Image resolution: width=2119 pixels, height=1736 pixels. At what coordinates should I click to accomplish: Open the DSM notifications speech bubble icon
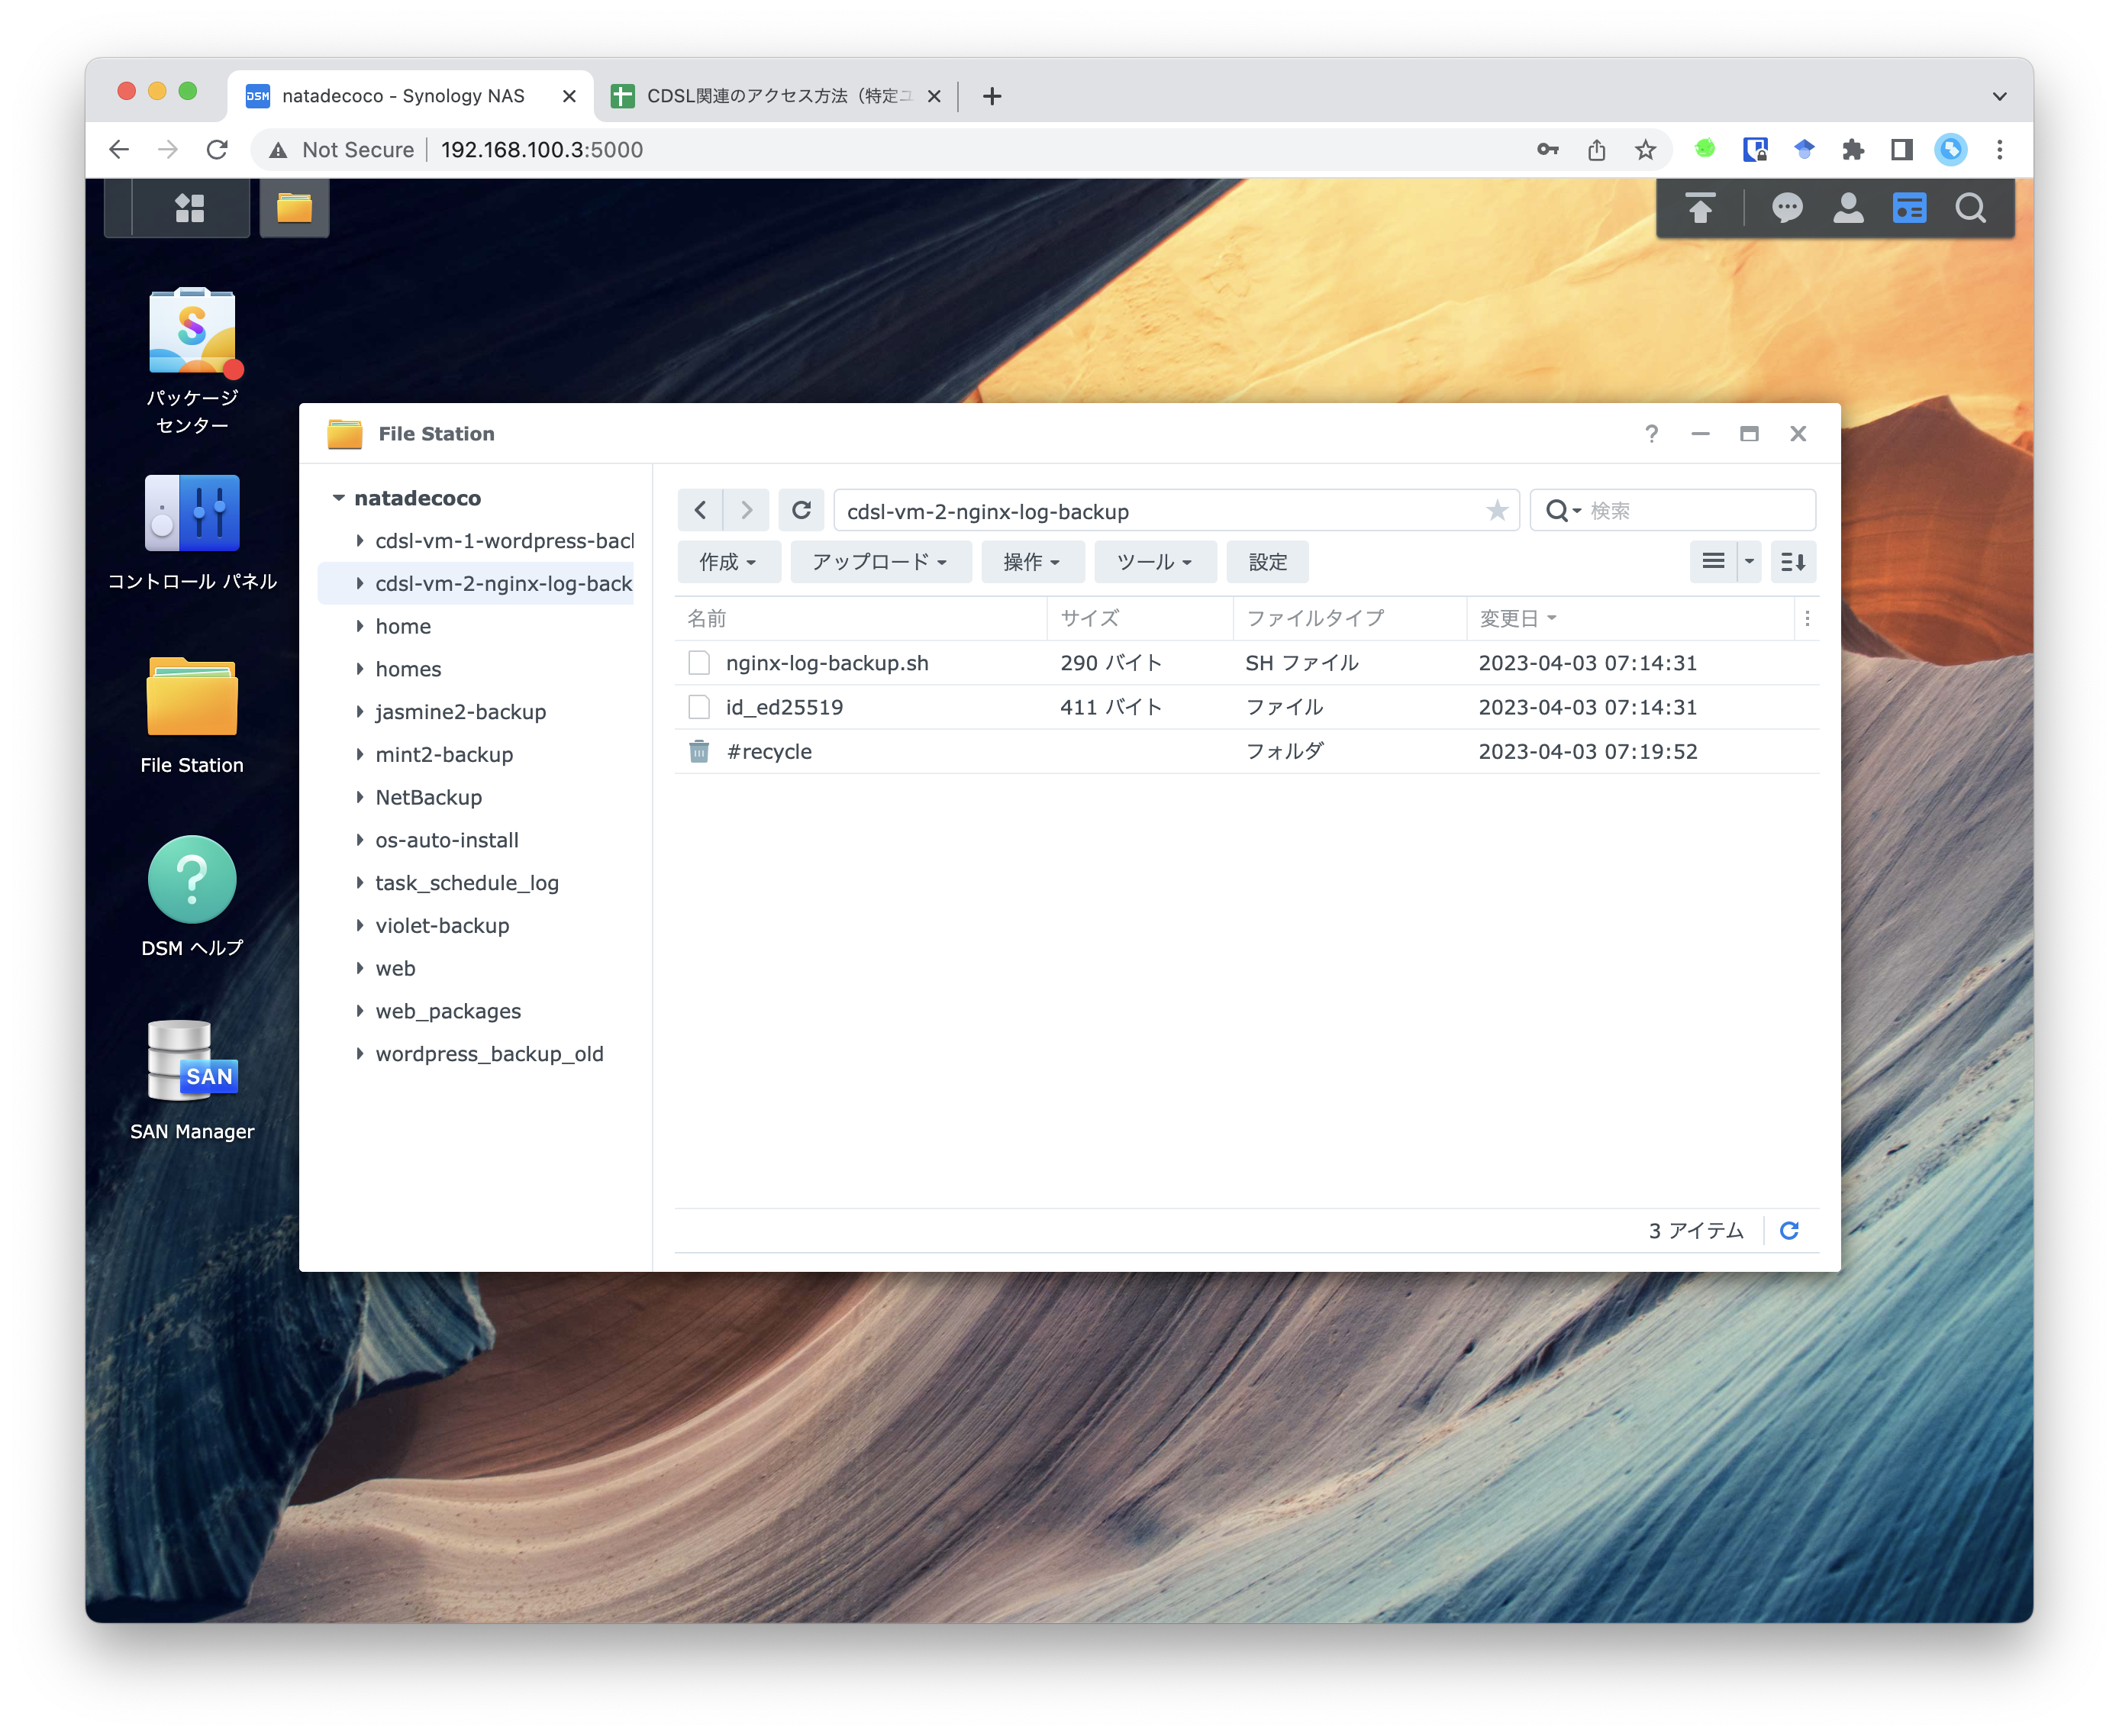point(1786,208)
